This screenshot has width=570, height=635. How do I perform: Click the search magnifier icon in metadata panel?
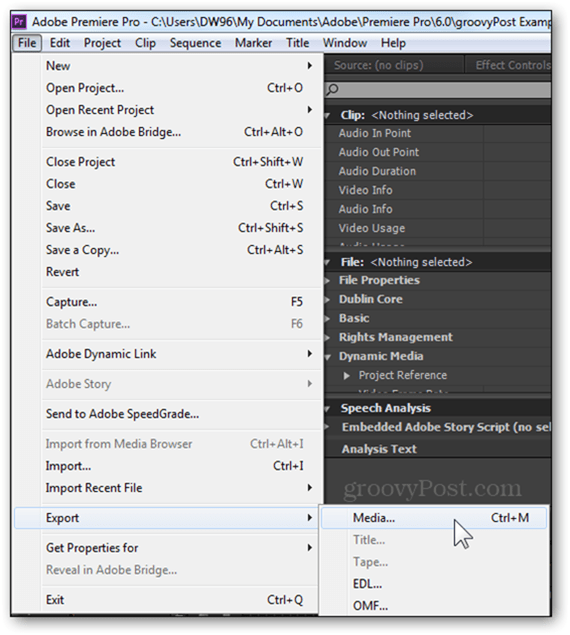(333, 89)
